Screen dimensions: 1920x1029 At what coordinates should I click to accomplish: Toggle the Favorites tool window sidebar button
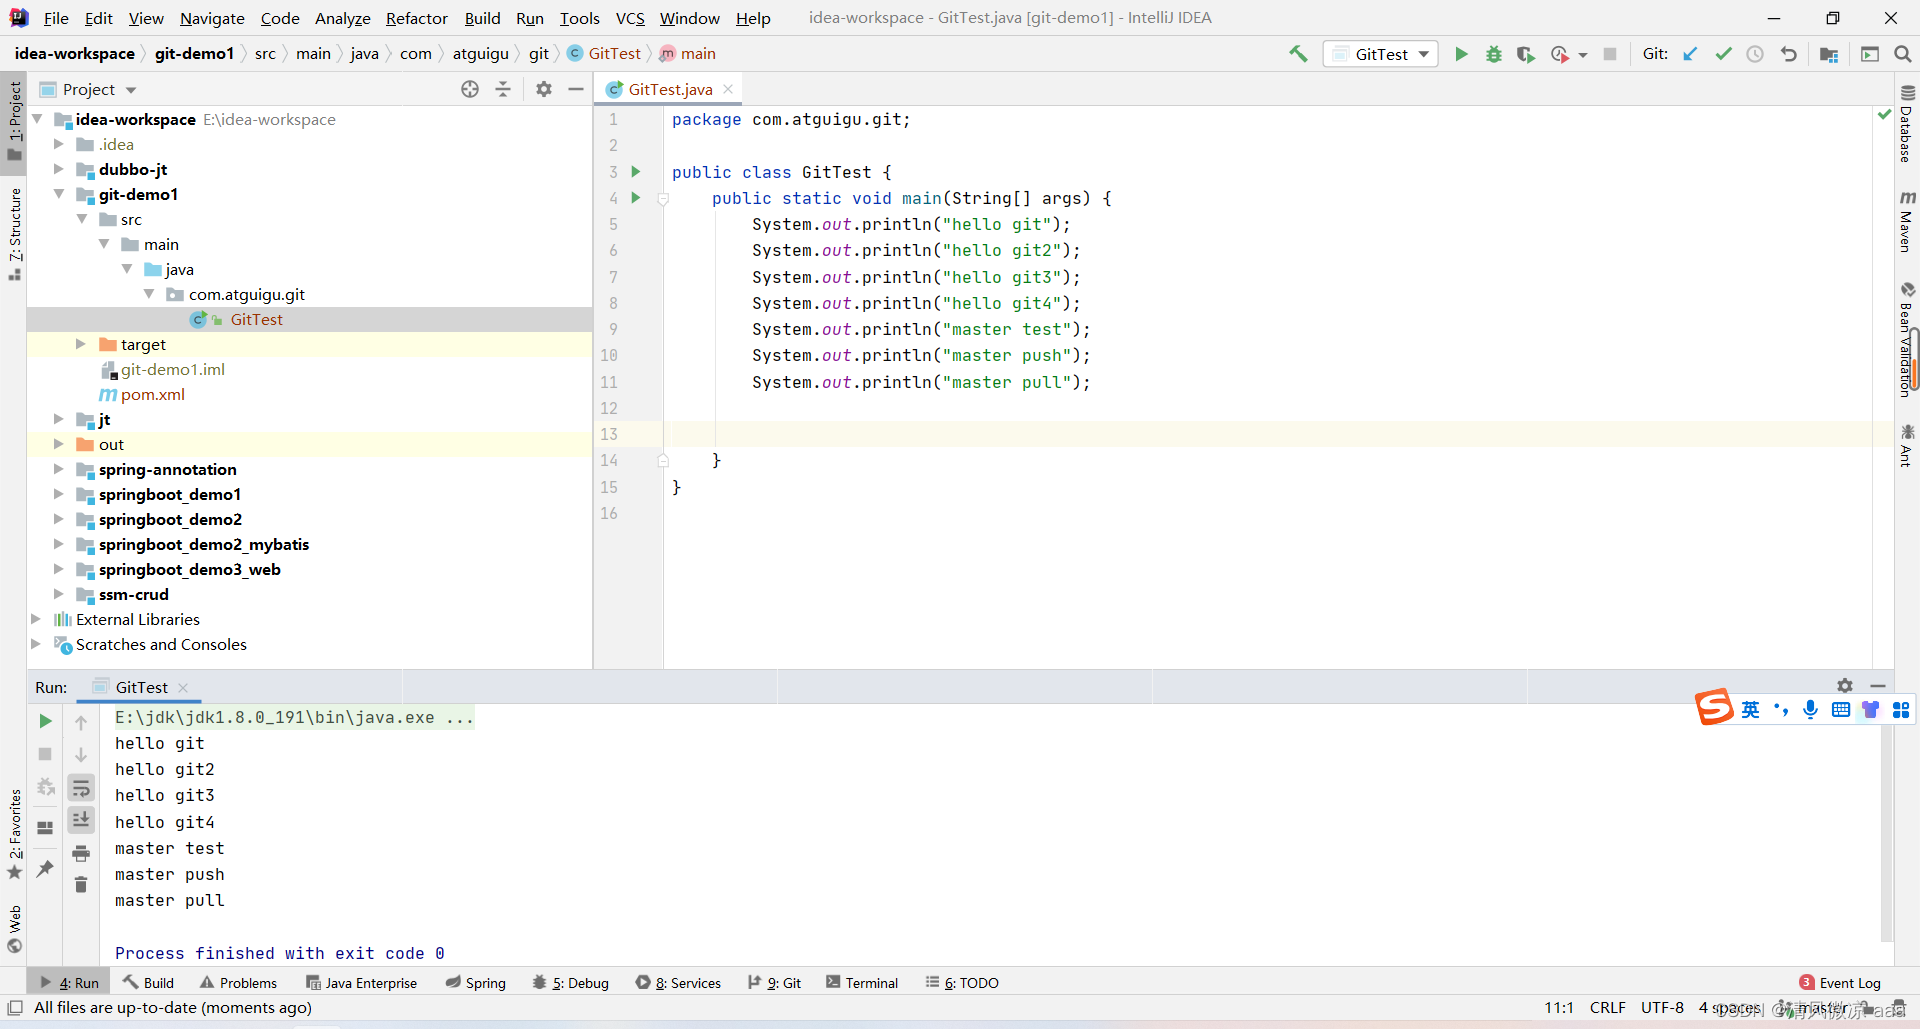[x=14, y=834]
